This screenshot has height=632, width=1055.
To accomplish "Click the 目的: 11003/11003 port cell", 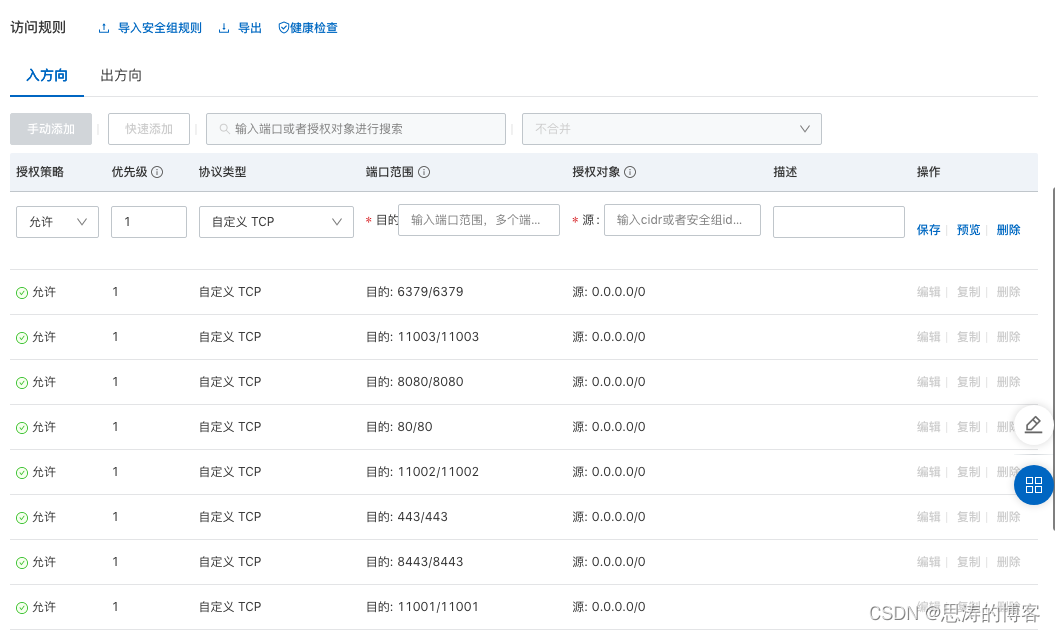I will (x=423, y=337).
